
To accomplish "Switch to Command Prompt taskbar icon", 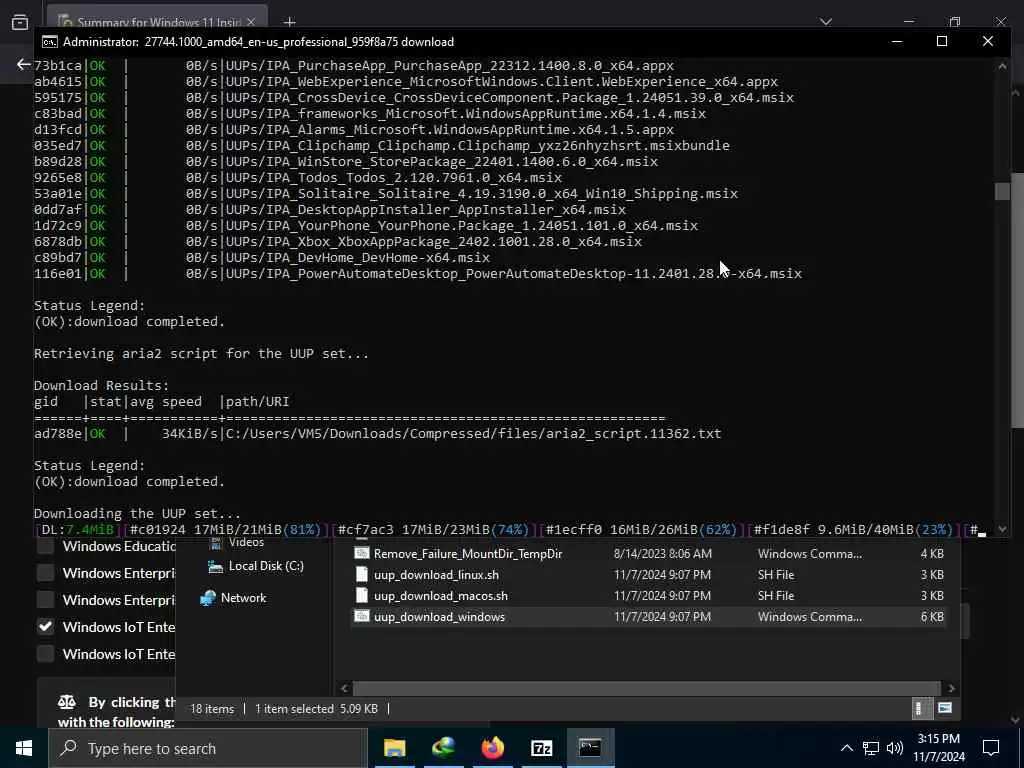I will [590, 748].
